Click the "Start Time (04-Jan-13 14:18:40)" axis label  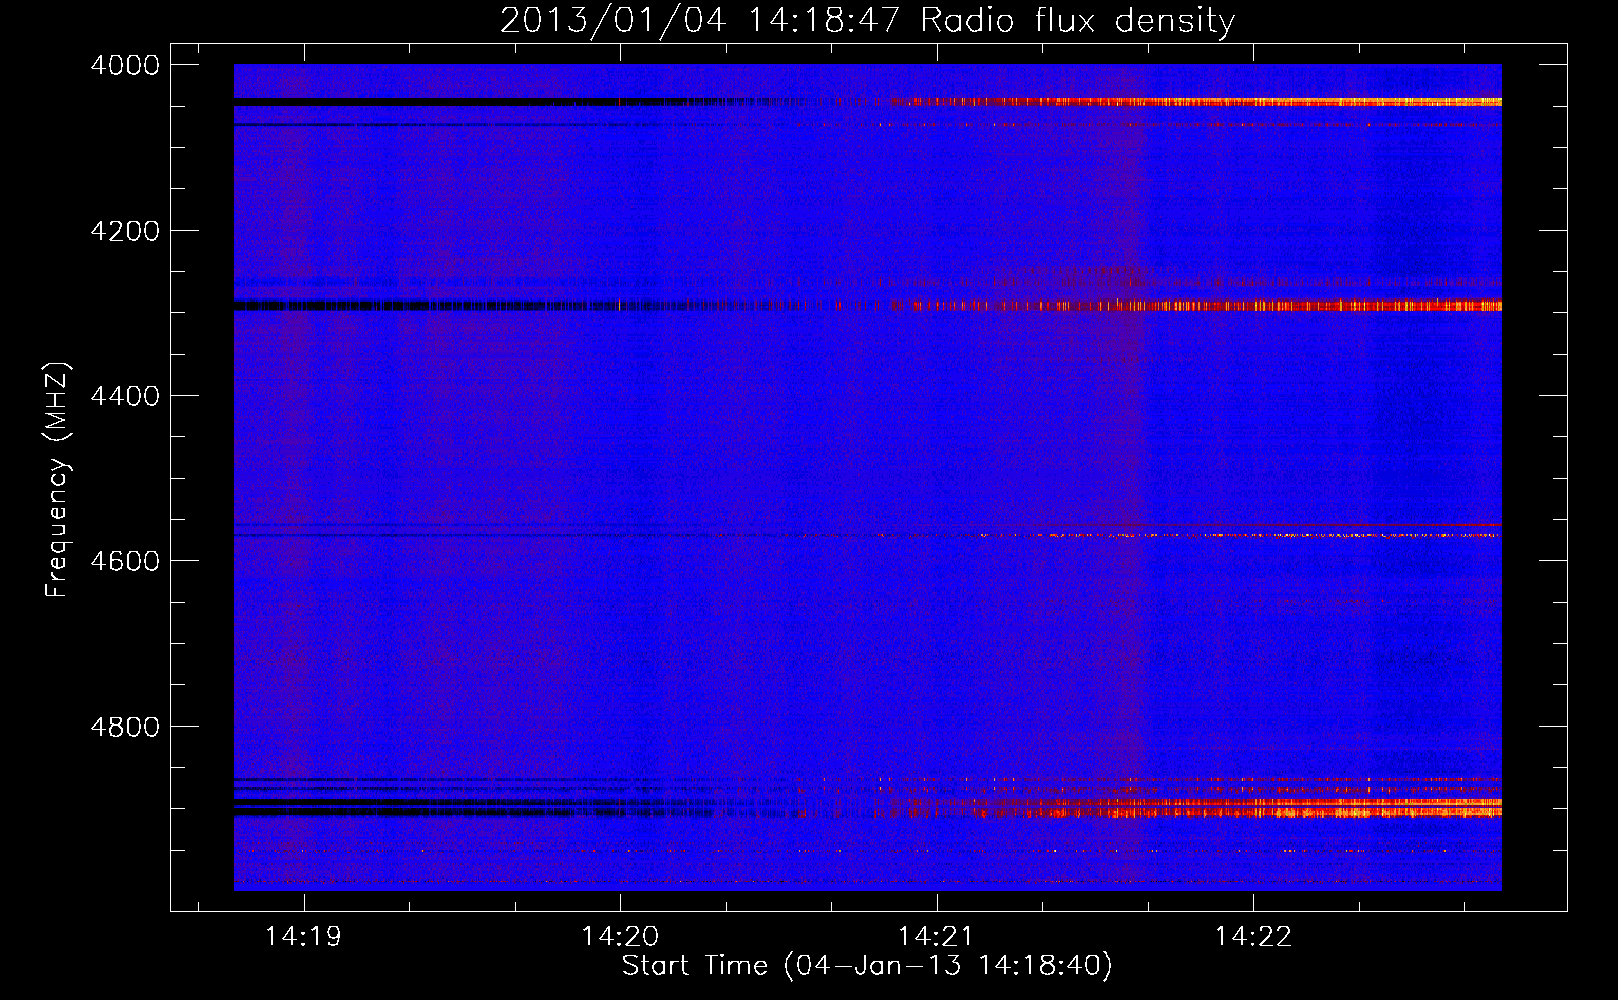coord(866,965)
